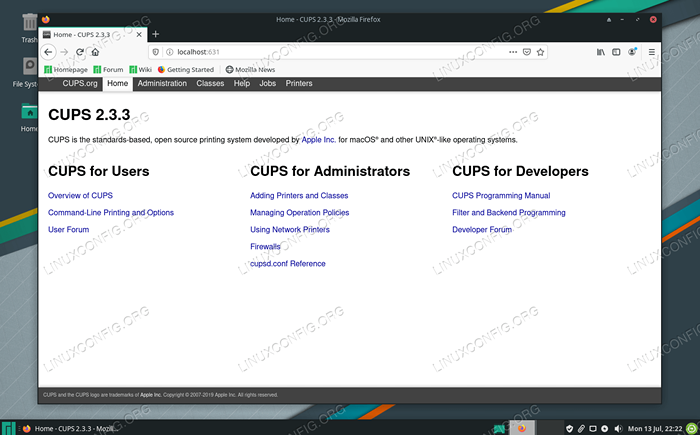The height and width of the screenshot is (435, 700).
Task: Open a new tab with the plus button
Action: coord(155,34)
